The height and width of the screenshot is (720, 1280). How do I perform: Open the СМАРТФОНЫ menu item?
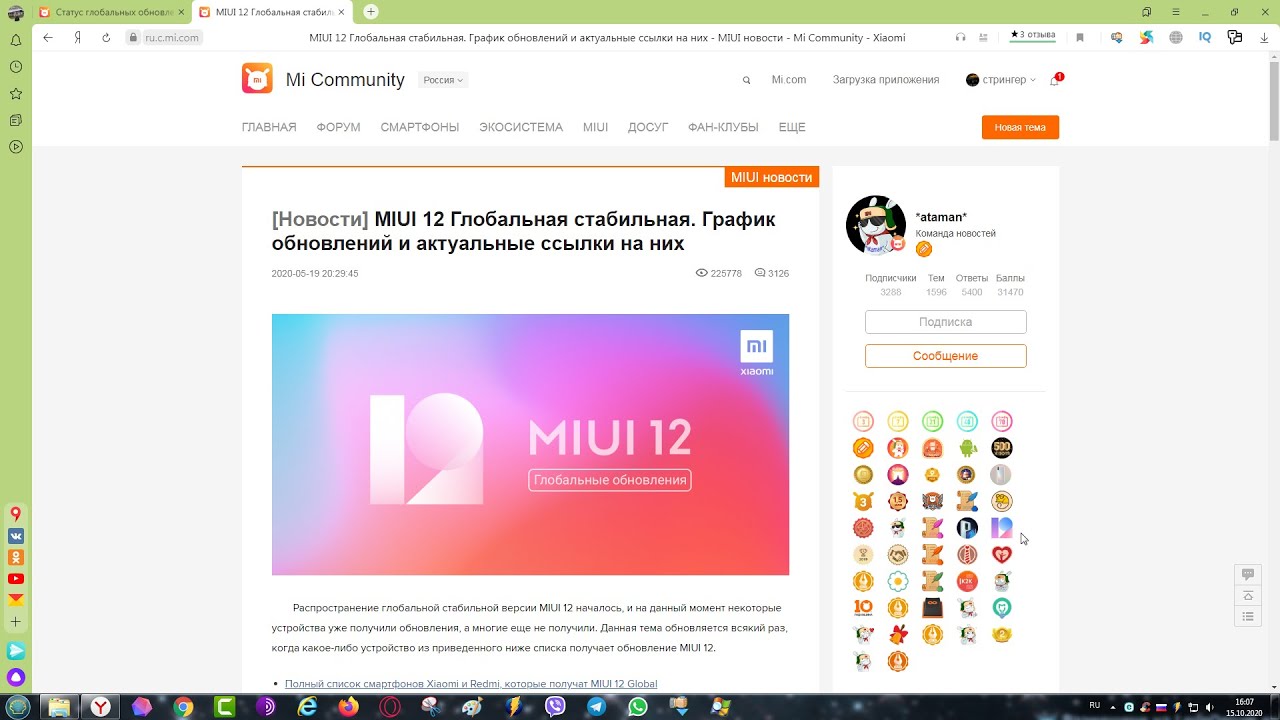(x=420, y=127)
